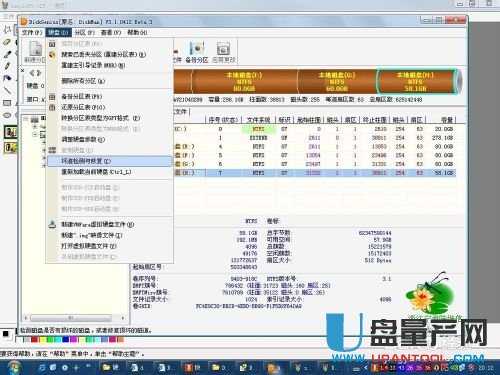
Task: Click the previous-disk left arrow
Action: (x=32, y=73)
